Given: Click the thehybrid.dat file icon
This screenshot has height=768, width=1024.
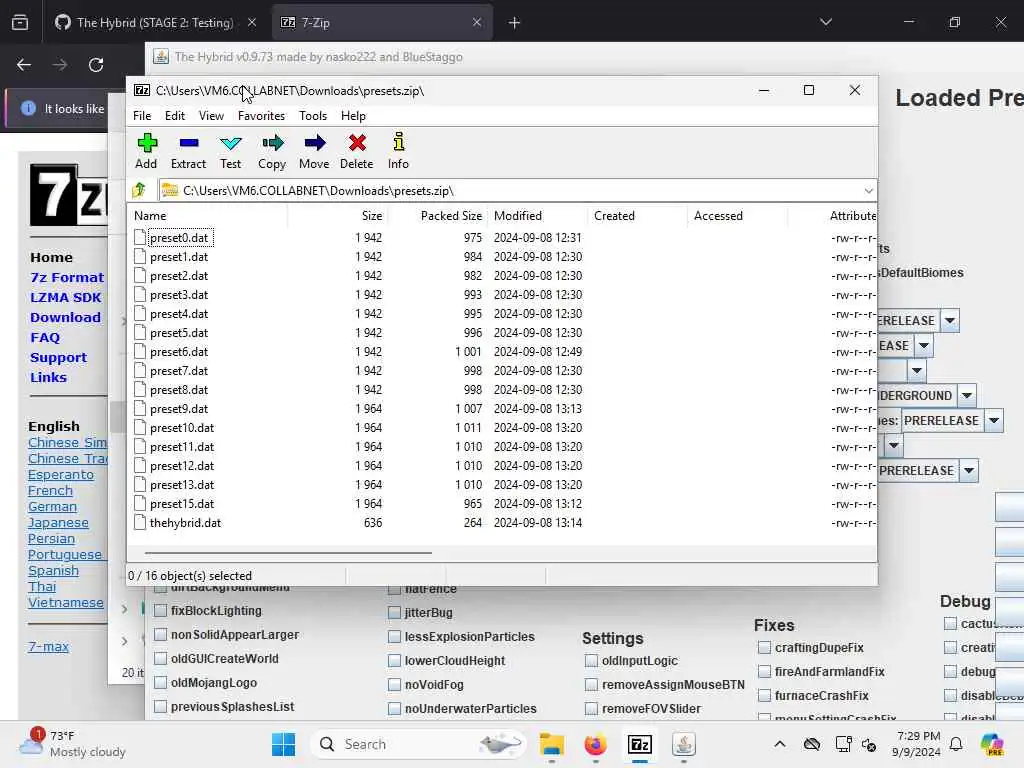Looking at the screenshot, I should pos(140,522).
